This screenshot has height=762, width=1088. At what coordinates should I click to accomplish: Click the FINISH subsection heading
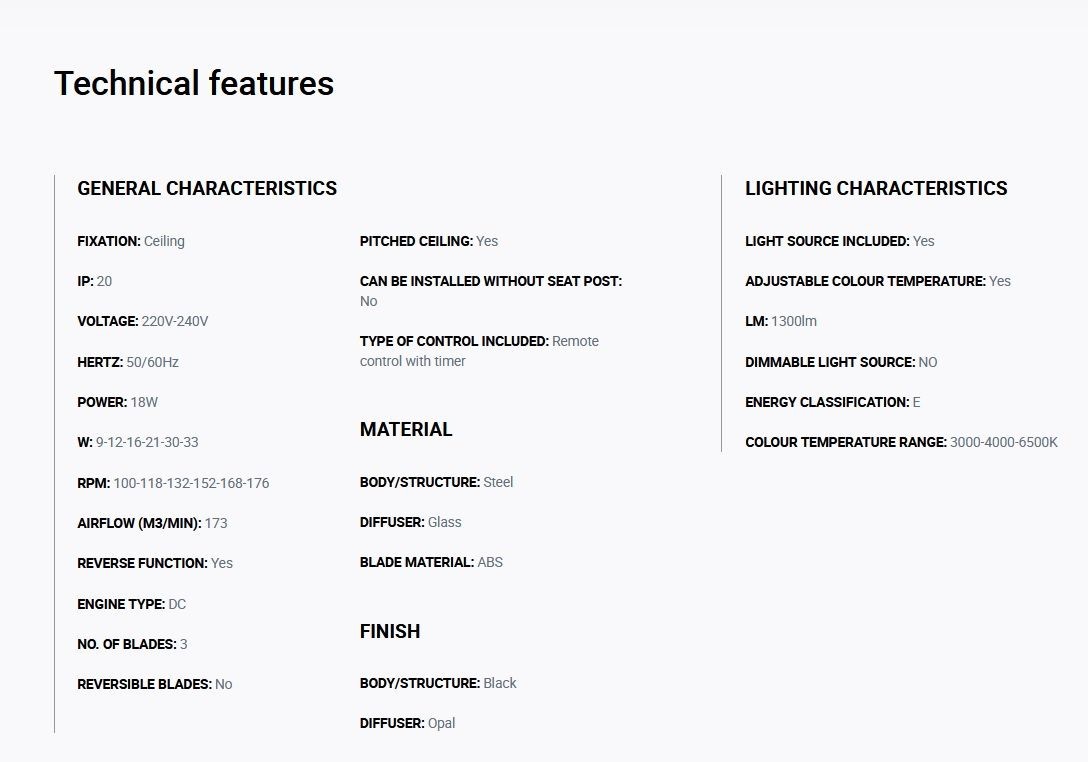point(390,631)
